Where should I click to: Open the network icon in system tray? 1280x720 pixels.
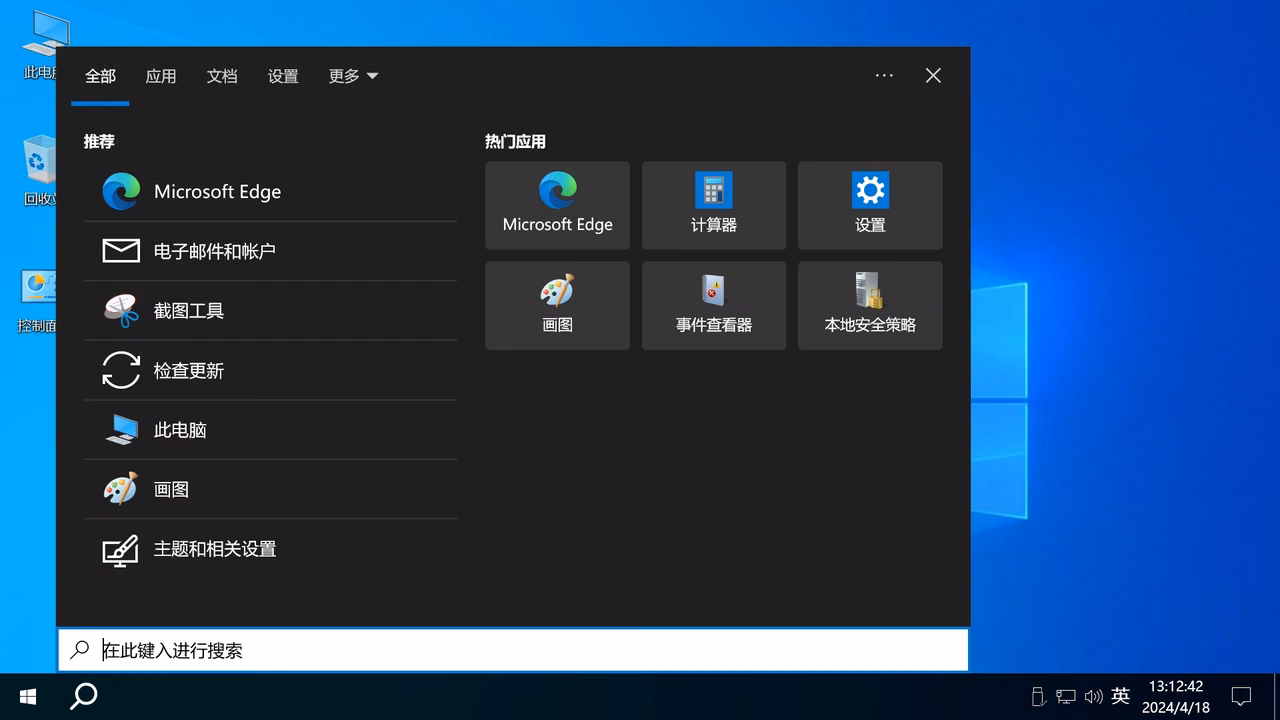(1066, 696)
